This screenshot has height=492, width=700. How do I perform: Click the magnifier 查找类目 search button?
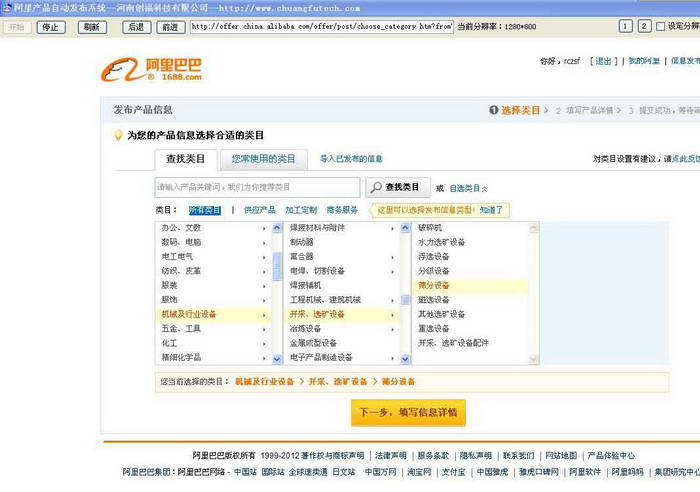click(x=398, y=187)
